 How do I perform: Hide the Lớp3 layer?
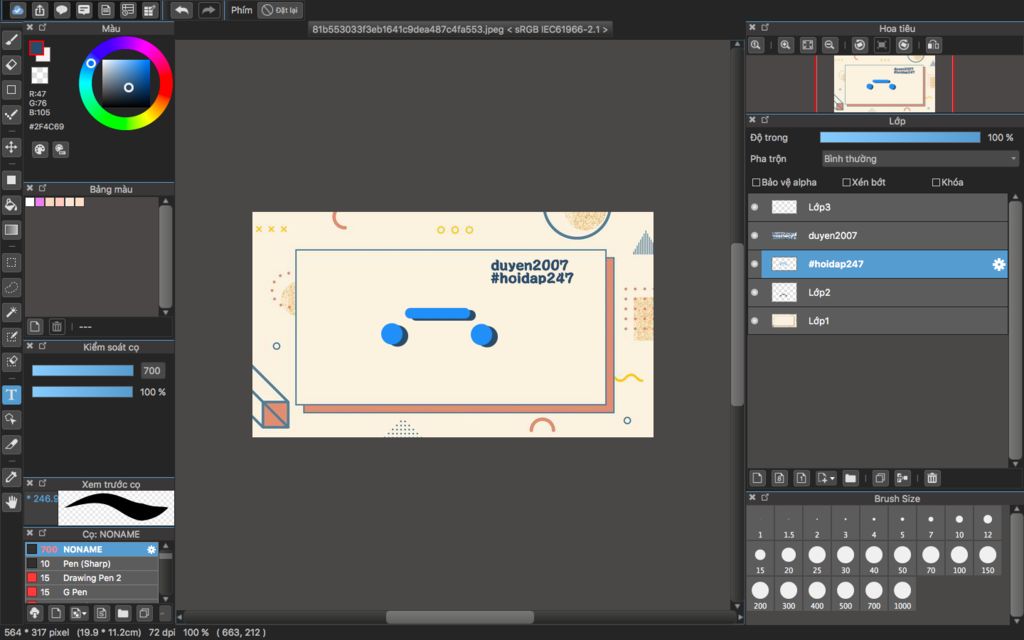coord(755,207)
